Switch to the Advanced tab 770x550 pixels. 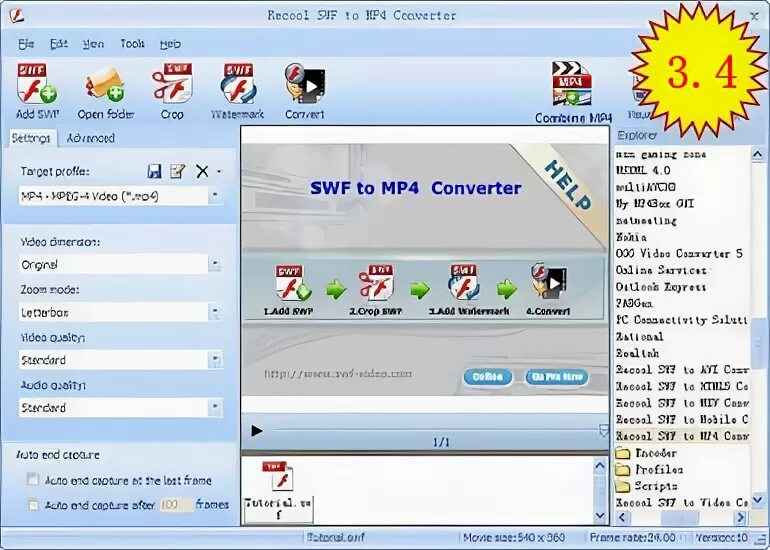(90, 138)
